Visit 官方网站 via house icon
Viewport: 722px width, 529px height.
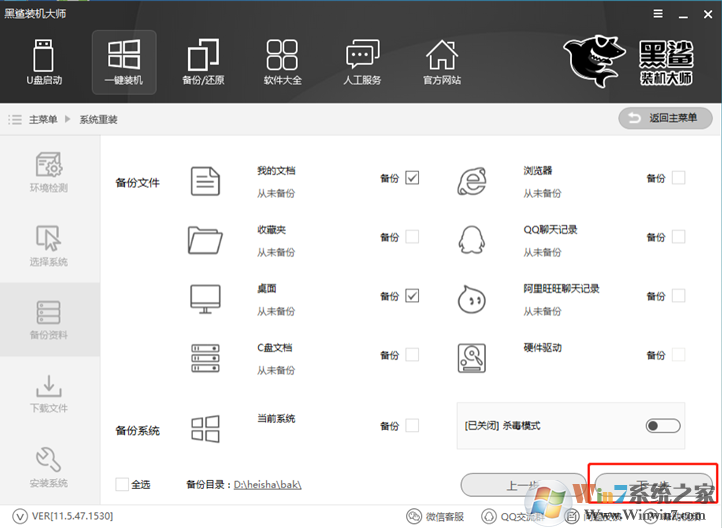442,61
